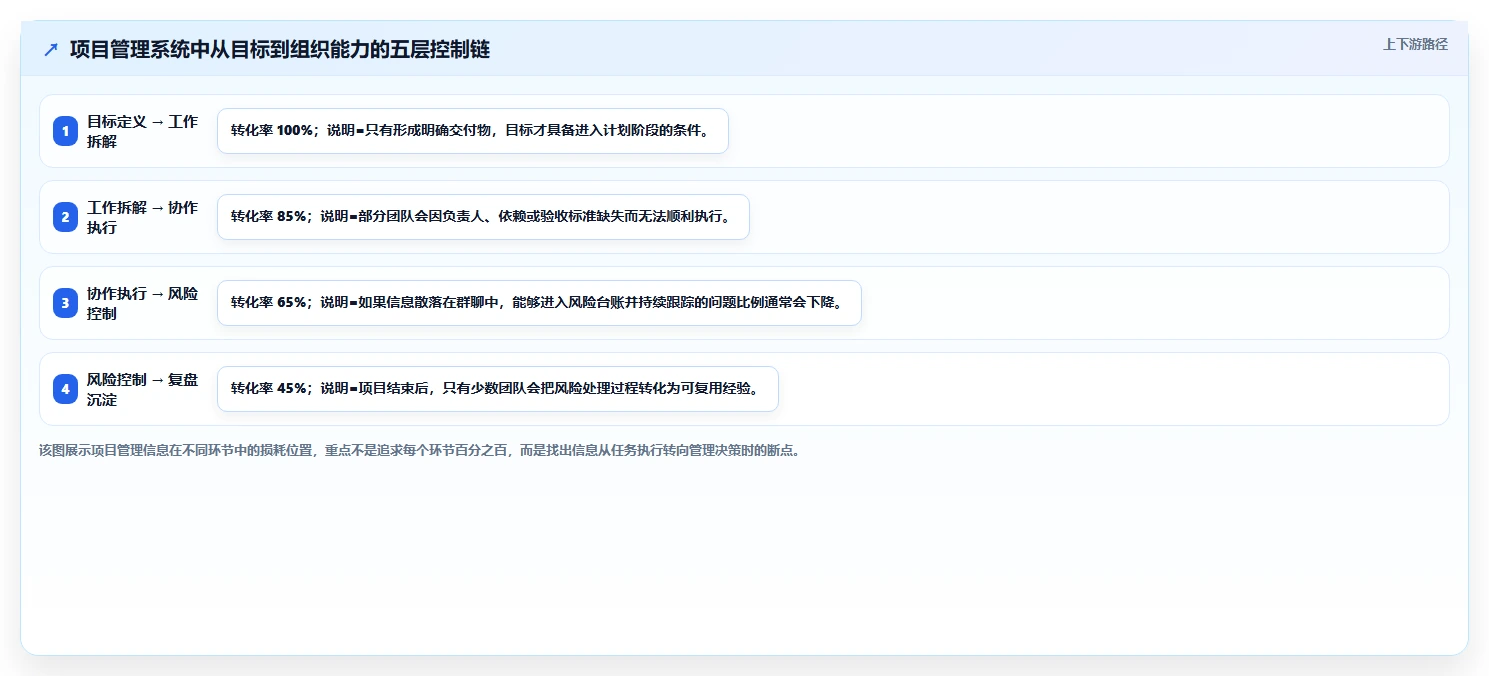
Task: Click the 上下游路径 label at top right
Action: [1415, 44]
